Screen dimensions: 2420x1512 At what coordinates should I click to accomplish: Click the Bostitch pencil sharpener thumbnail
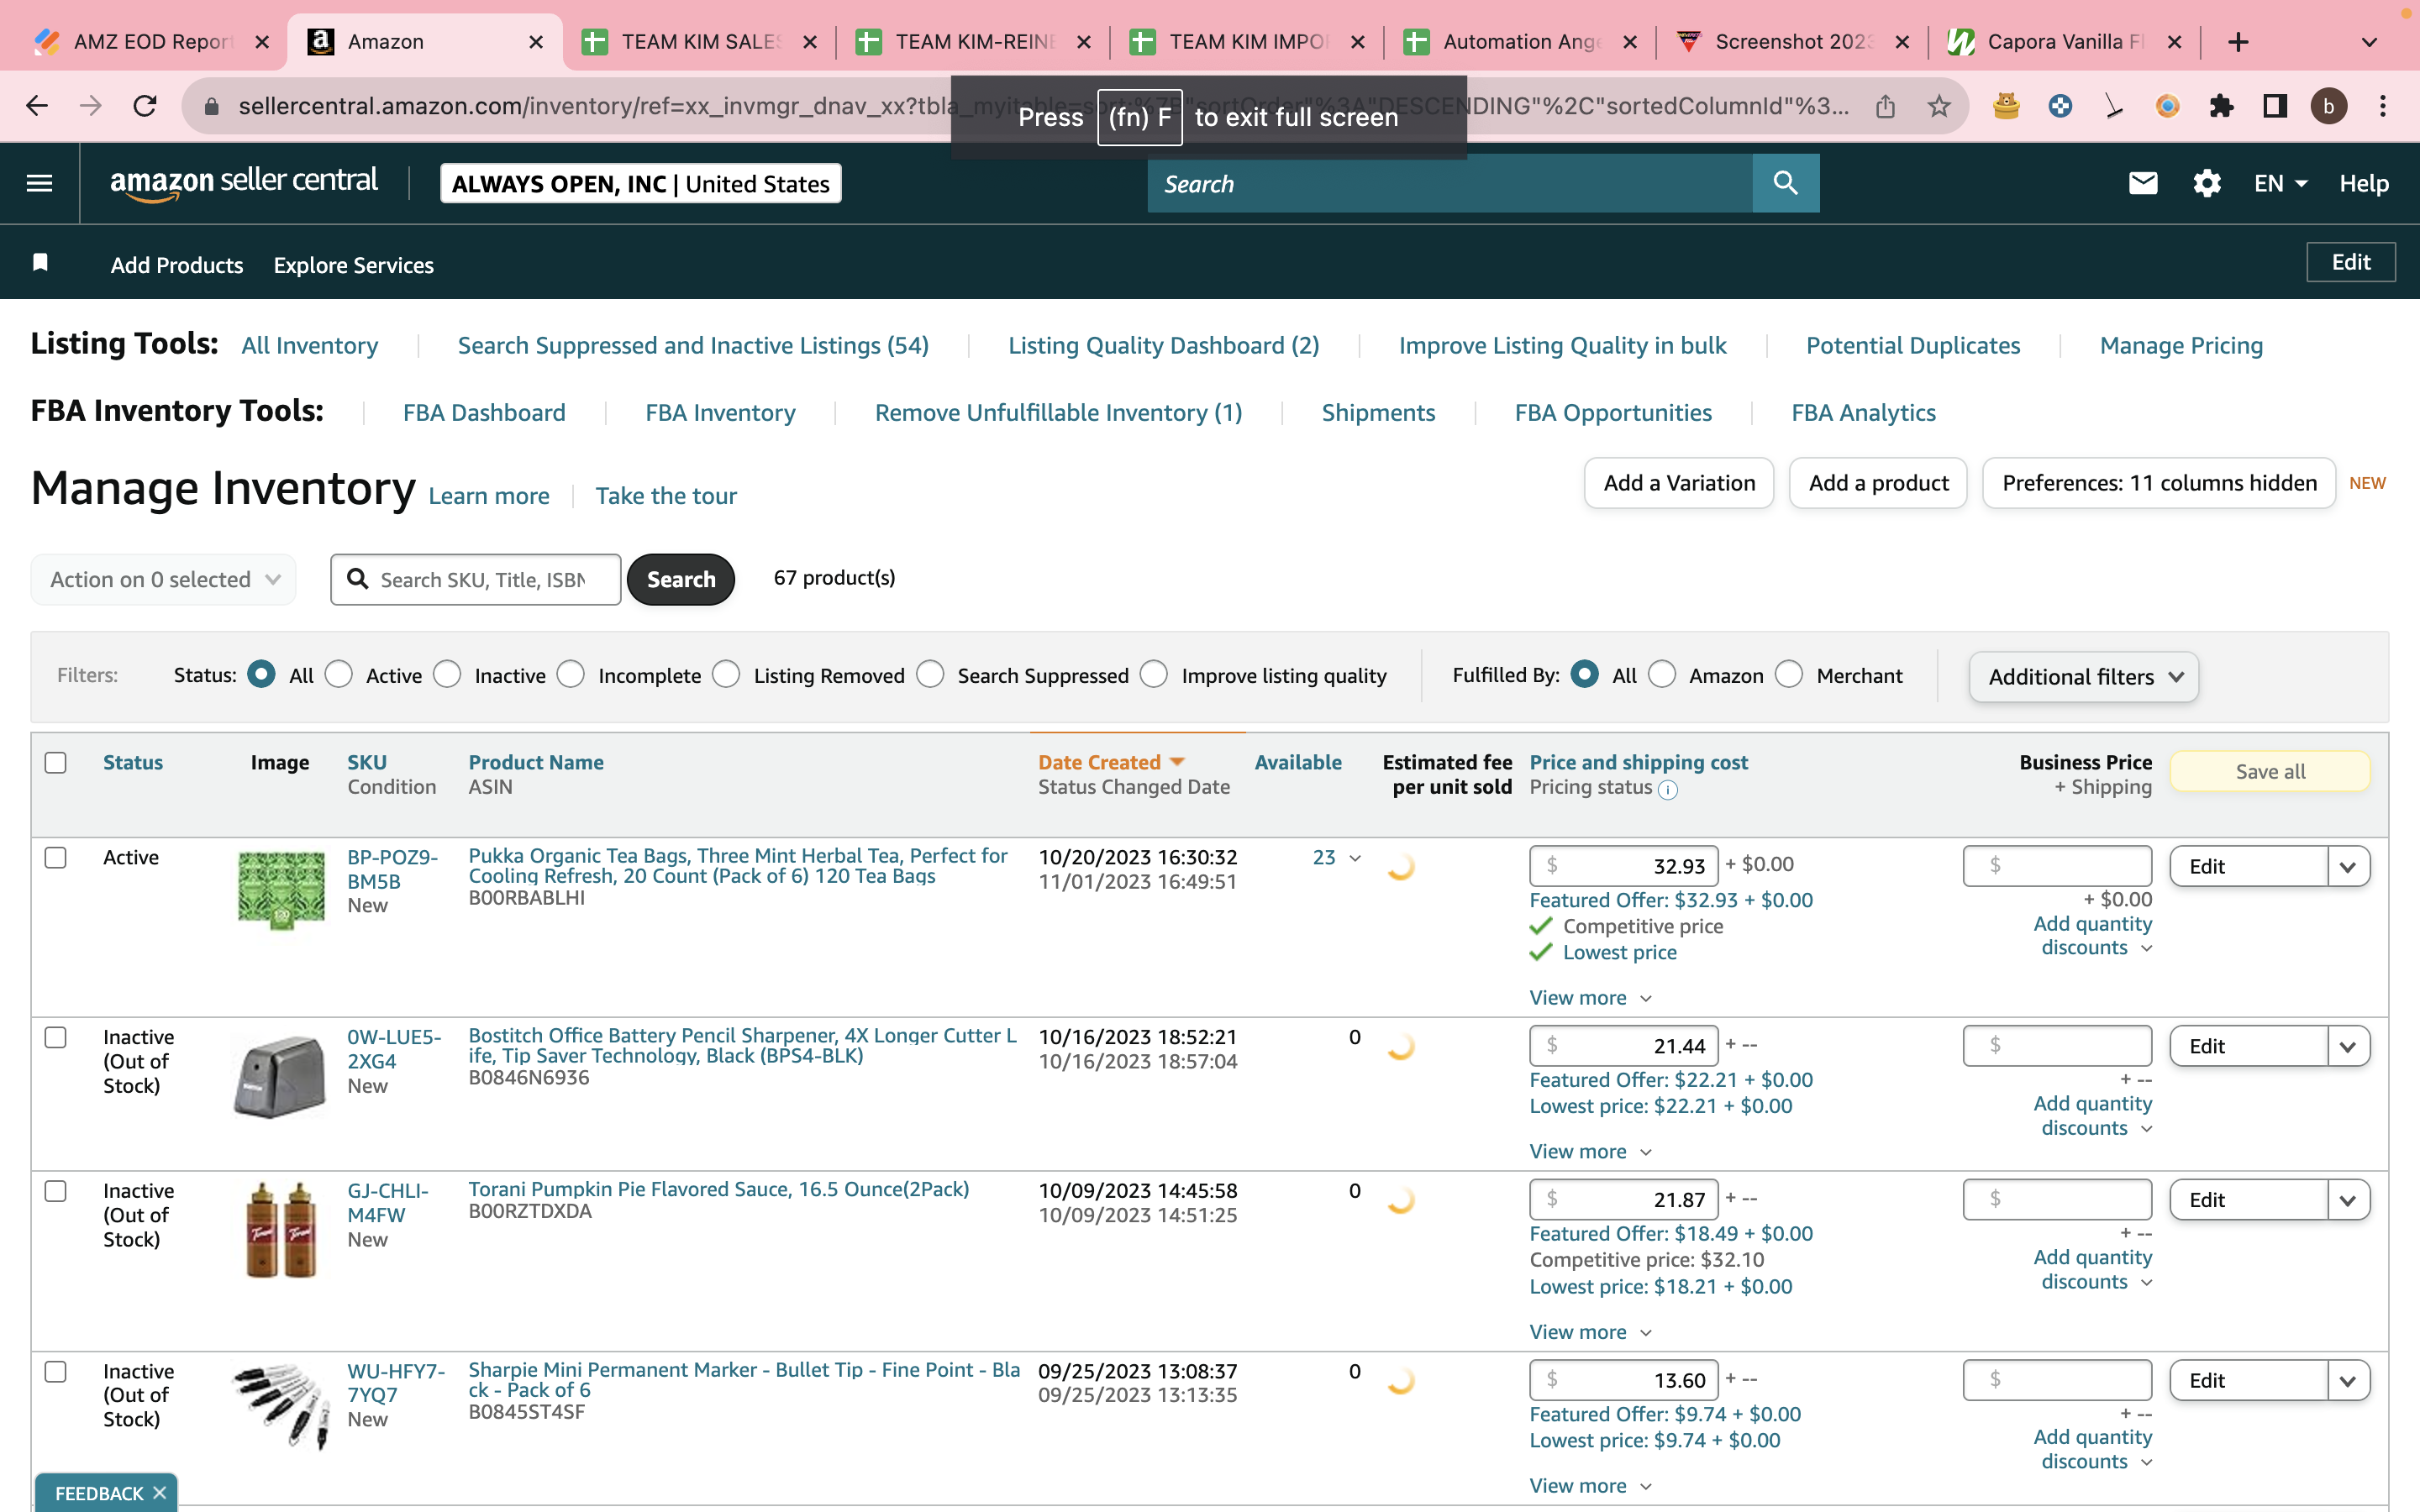pos(281,1075)
